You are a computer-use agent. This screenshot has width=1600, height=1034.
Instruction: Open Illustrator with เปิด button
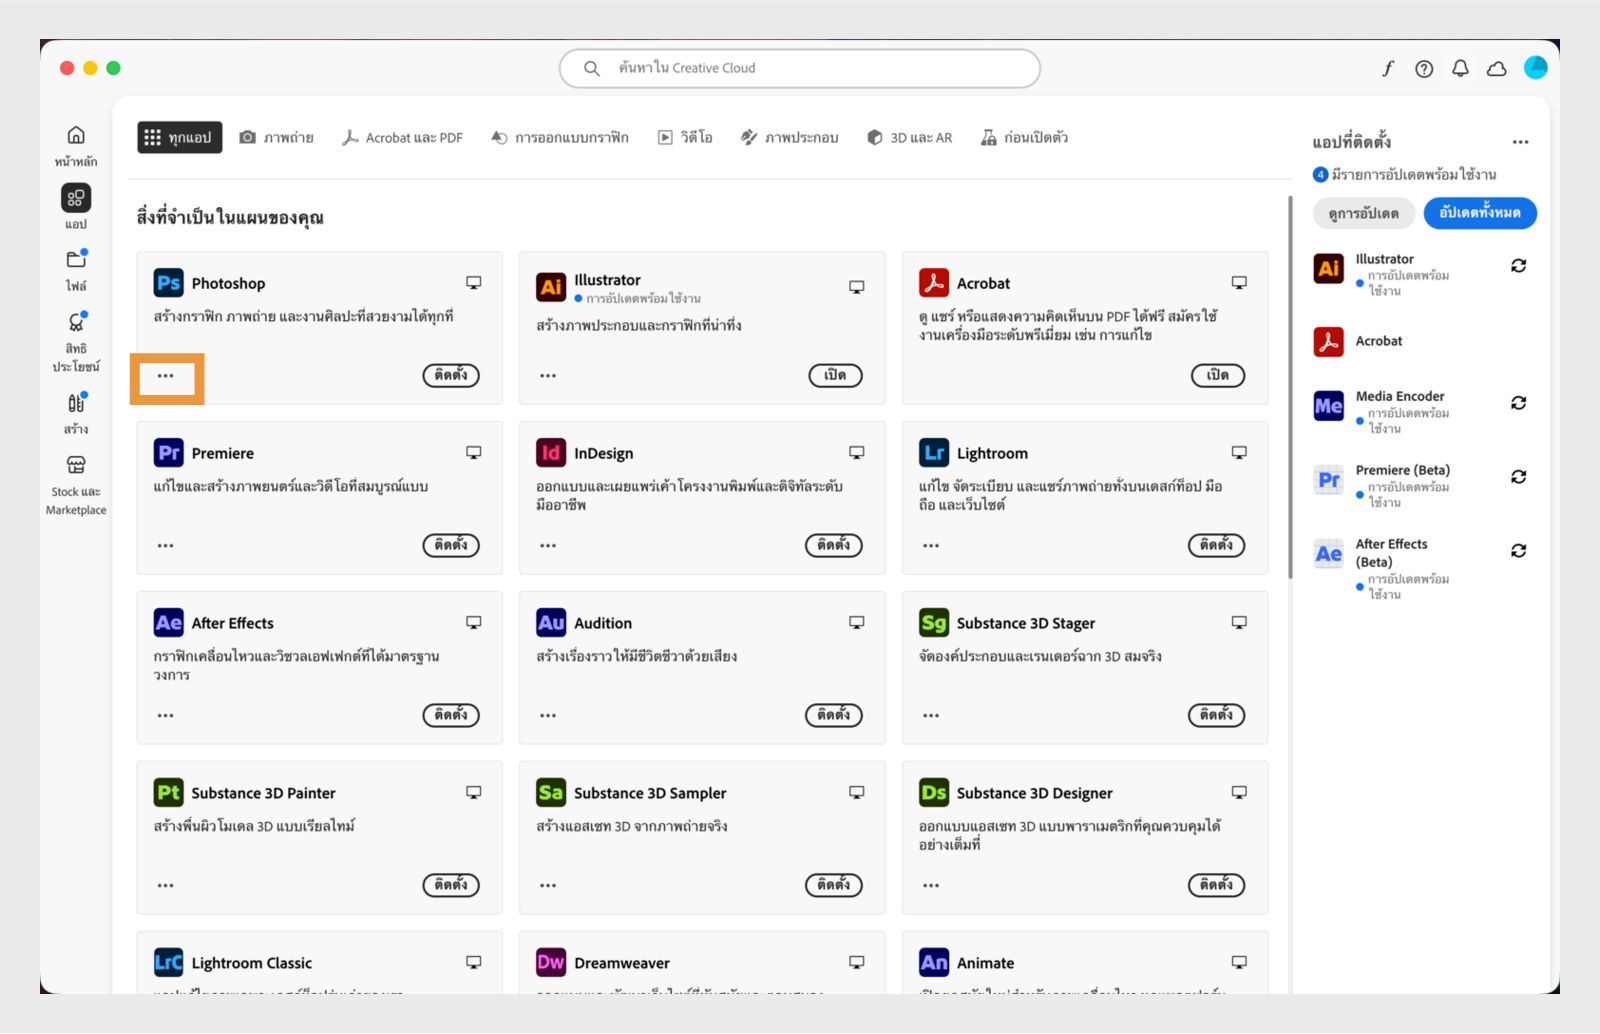pyautogui.click(x=835, y=375)
